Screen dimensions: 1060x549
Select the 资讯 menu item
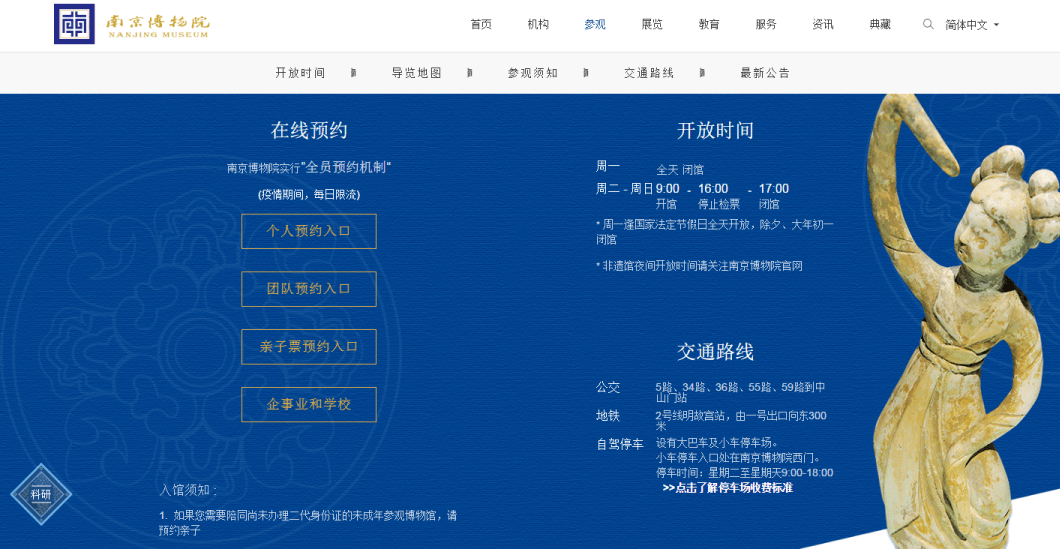823,25
